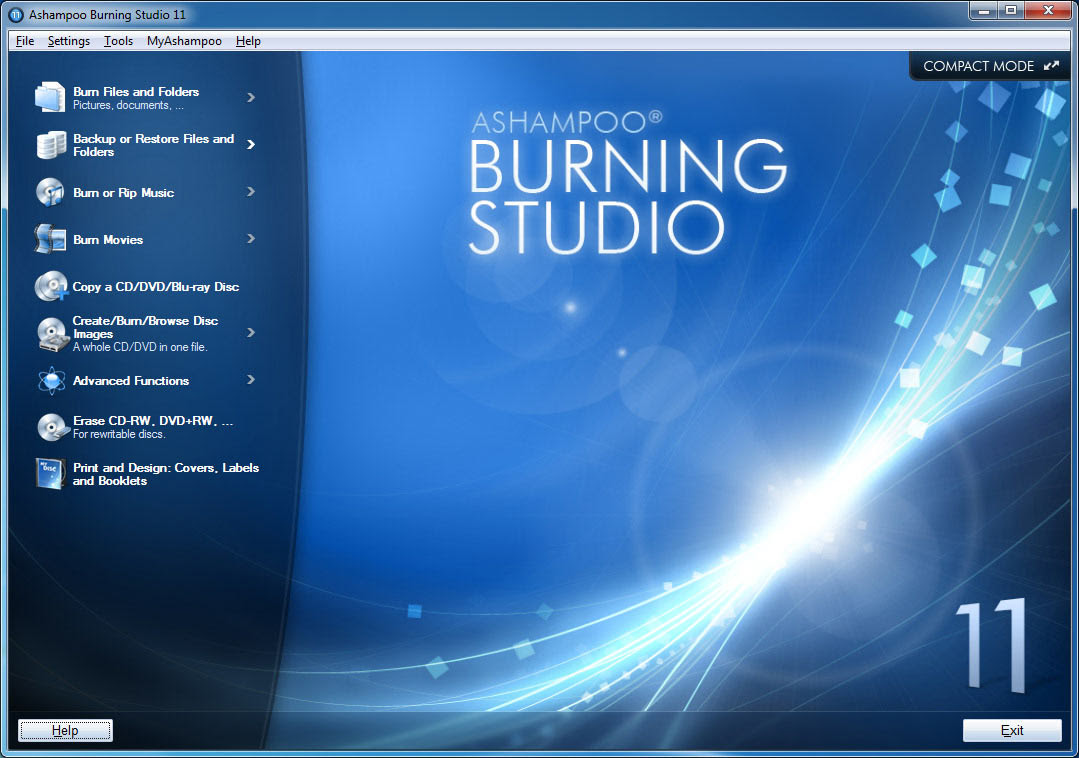Open the Settings menu

coord(69,41)
